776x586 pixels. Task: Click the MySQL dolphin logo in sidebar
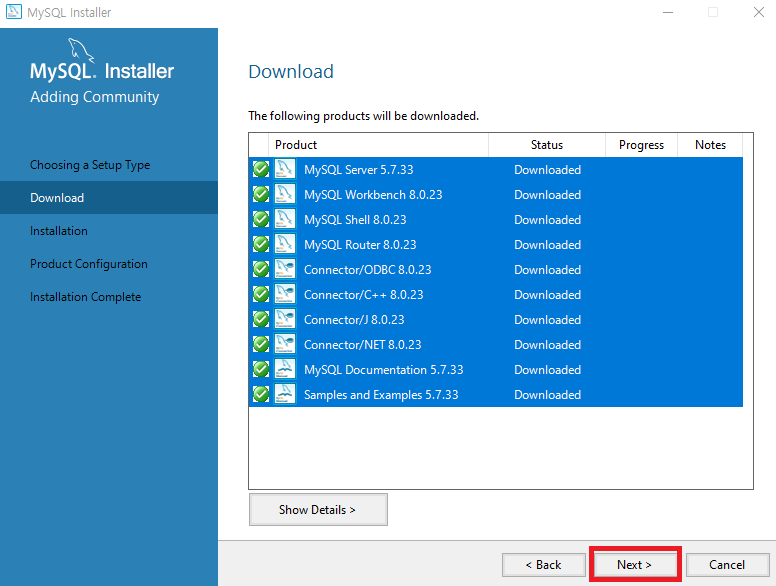click(x=81, y=50)
